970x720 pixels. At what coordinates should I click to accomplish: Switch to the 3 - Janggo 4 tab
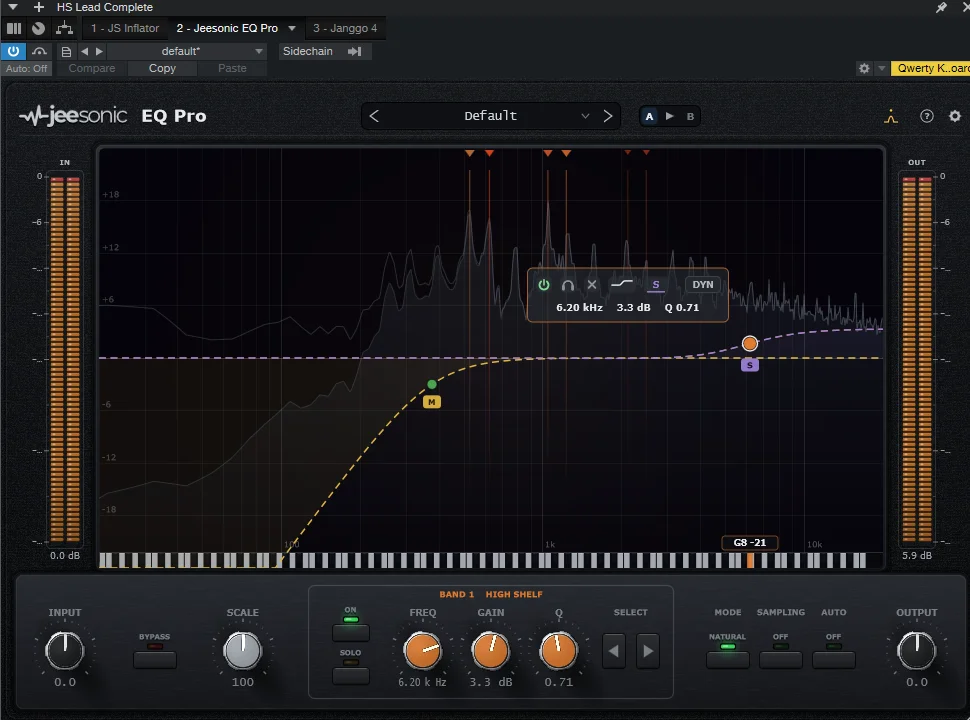(x=345, y=28)
